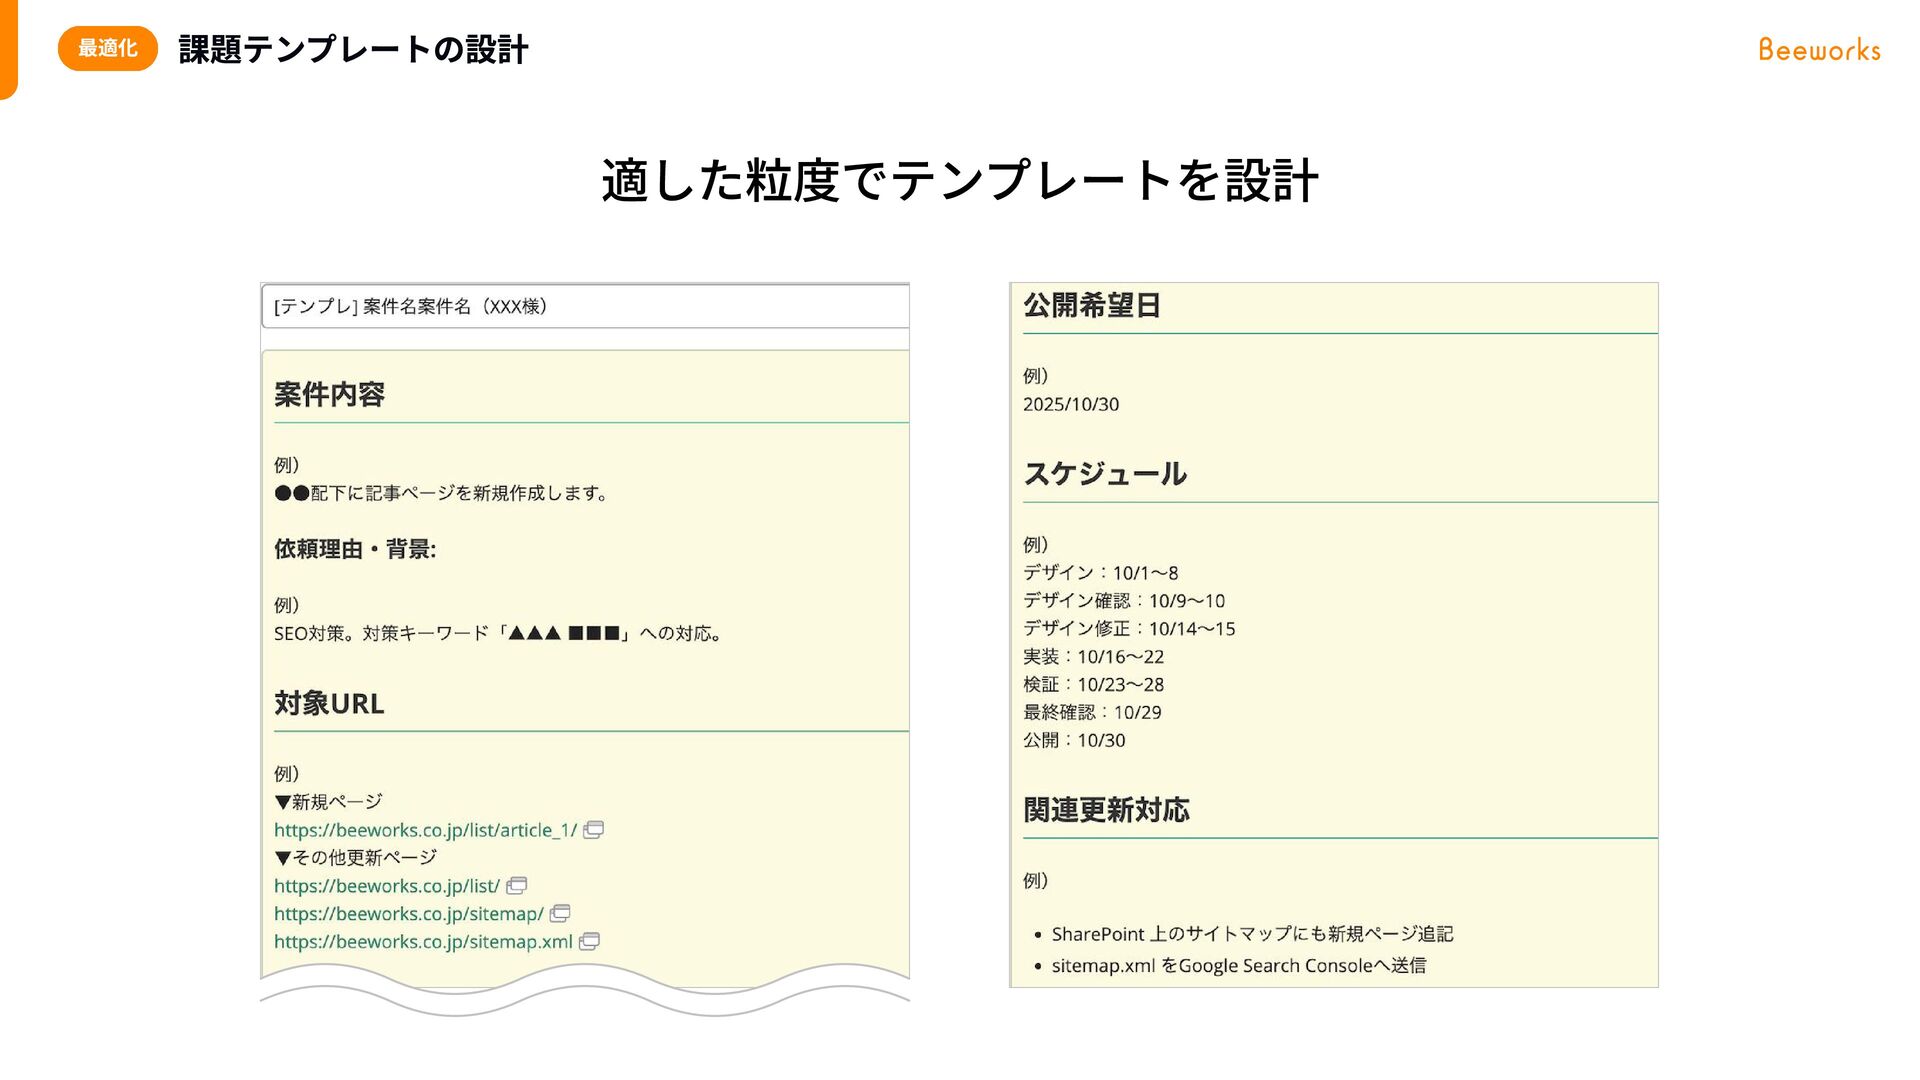Open the beeworks.co.jp/list/ link

(x=386, y=886)
